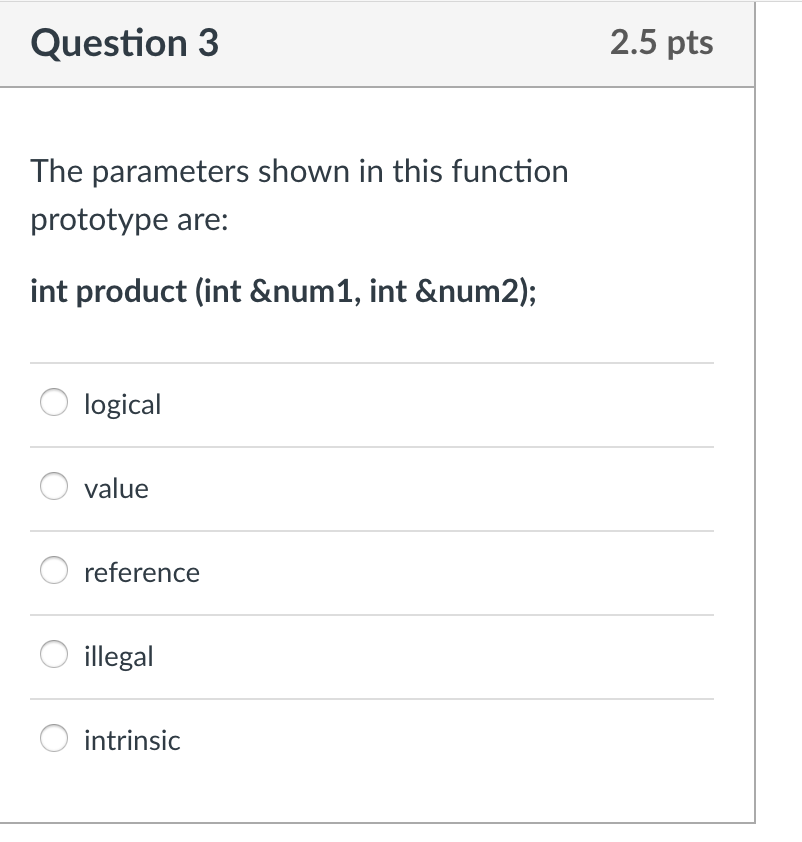802x842 pixels.
Task: Click the question header bar area
Action: coord(375,43)
